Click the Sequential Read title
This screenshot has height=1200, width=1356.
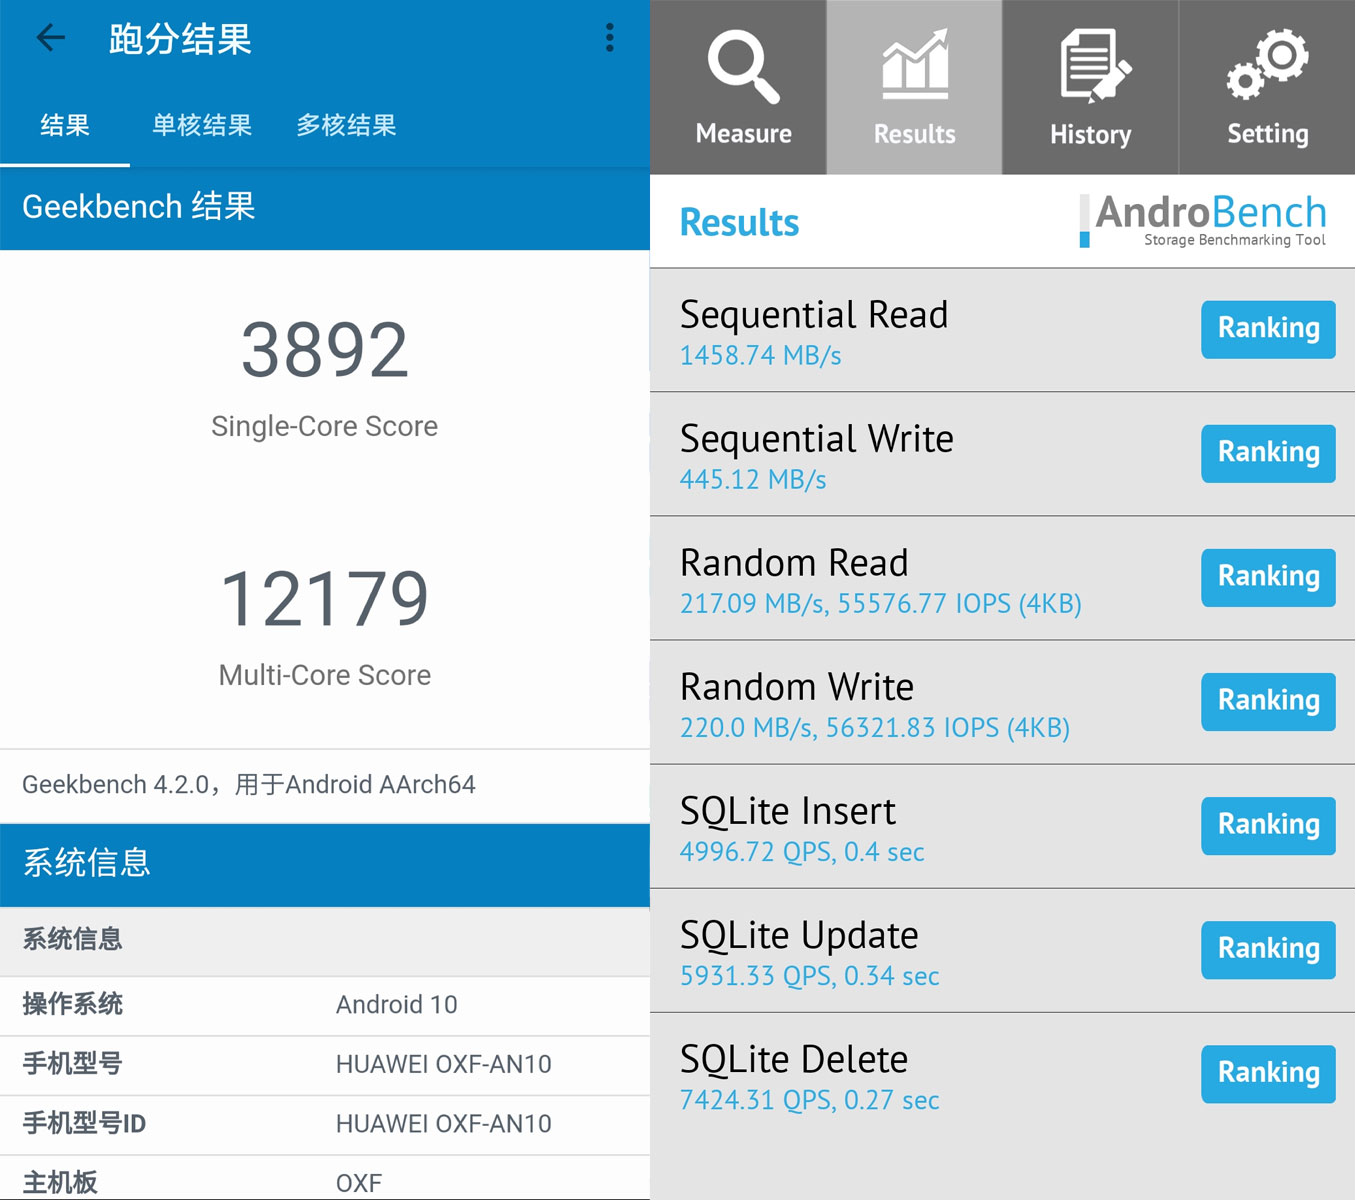814,314
